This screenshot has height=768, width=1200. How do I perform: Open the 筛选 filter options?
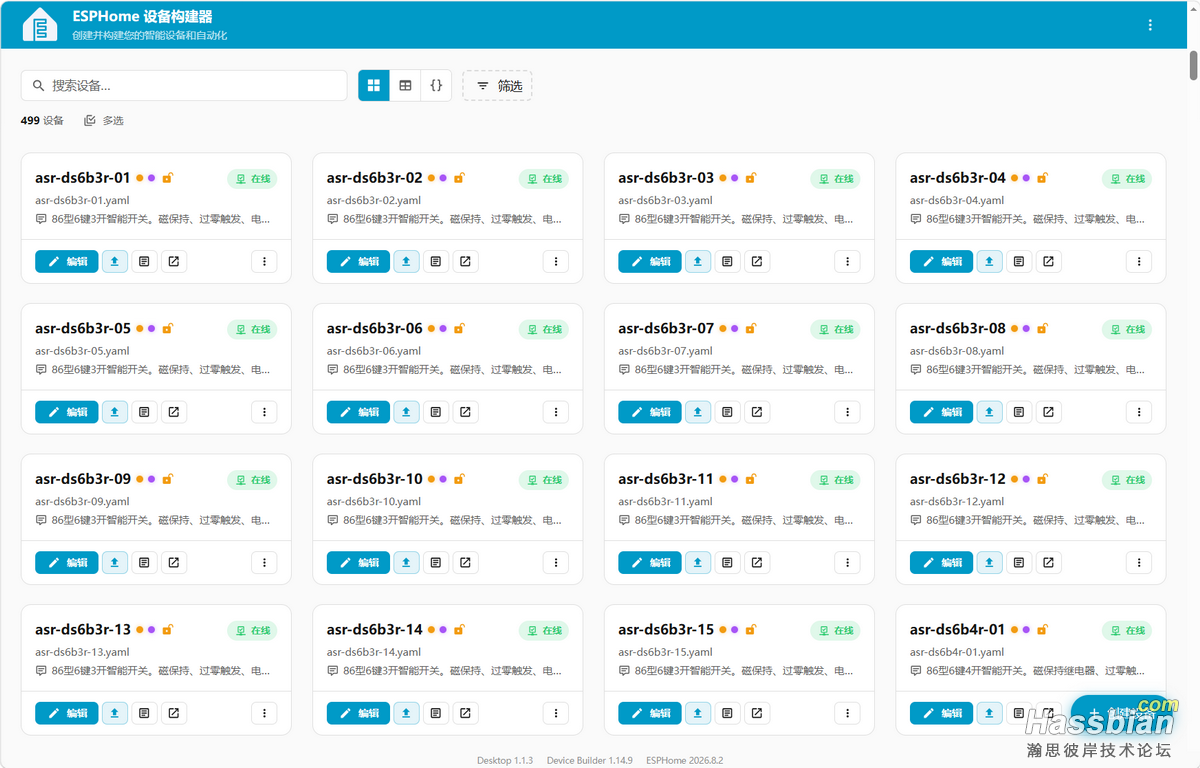click(x=497, y=86)
